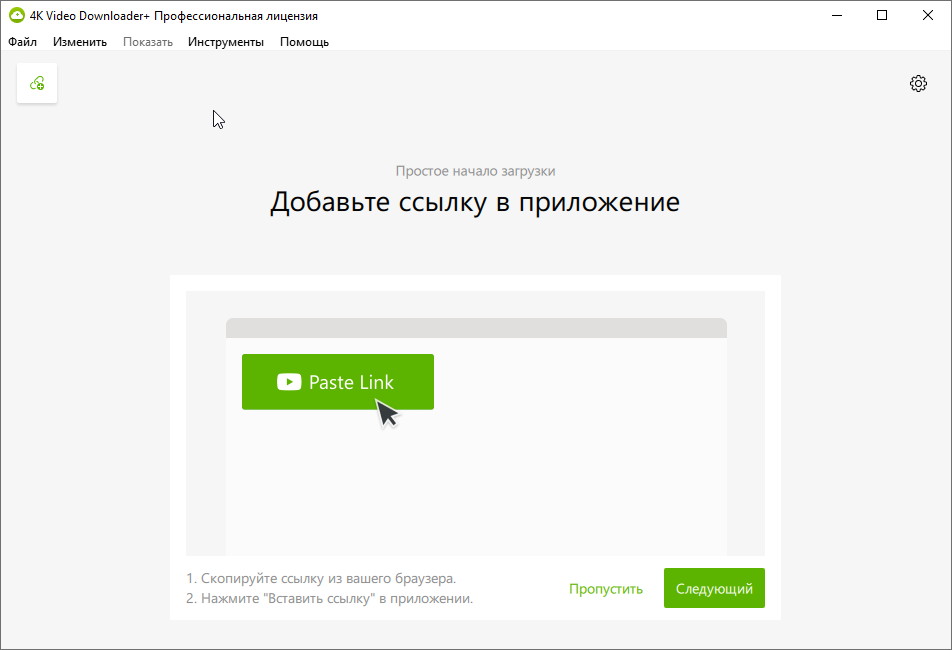Open the Изменить menu
Viewport: 952px width, 650px height.
pyautogui.click(x=80, y=42)
